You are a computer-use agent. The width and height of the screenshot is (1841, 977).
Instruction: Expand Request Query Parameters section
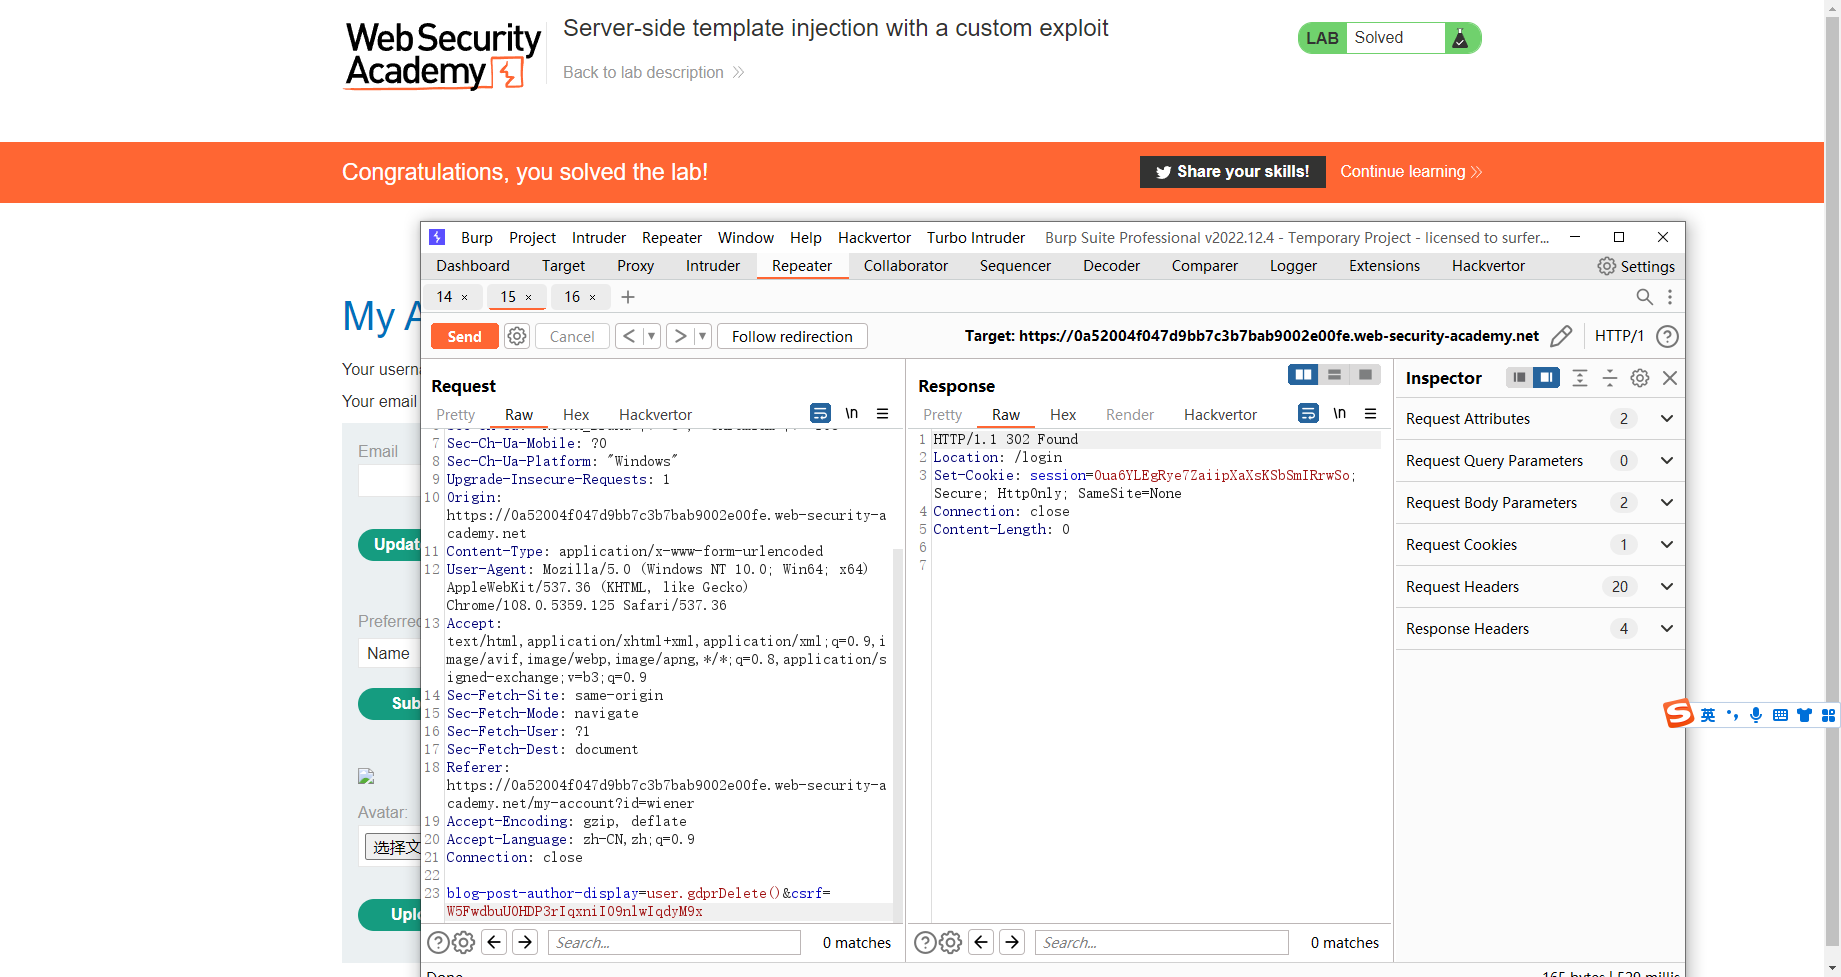click(x=1667, y=461)
